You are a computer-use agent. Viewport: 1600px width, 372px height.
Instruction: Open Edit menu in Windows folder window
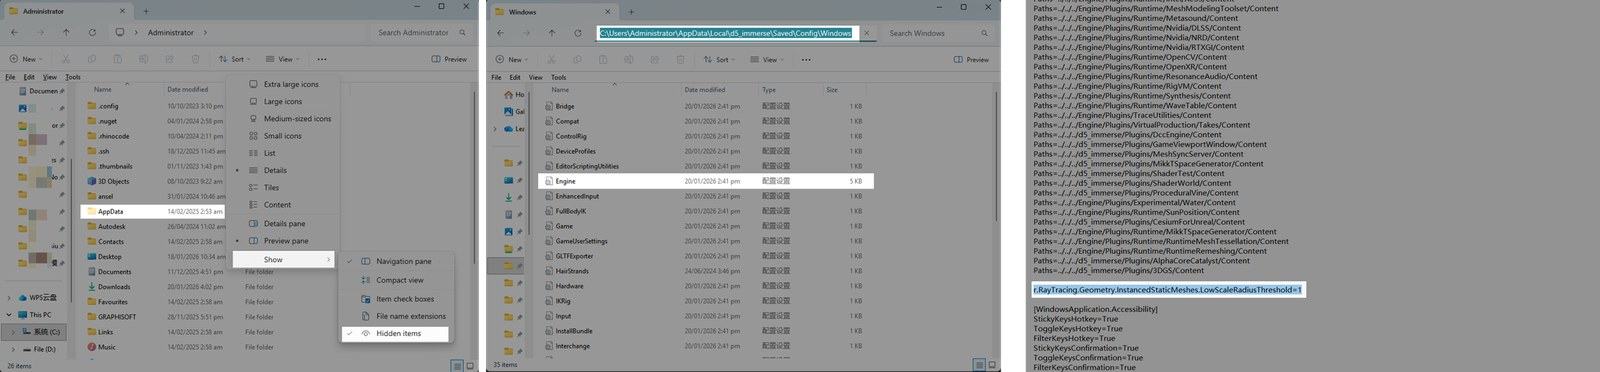pyautogui.click(x=515, y=77)
